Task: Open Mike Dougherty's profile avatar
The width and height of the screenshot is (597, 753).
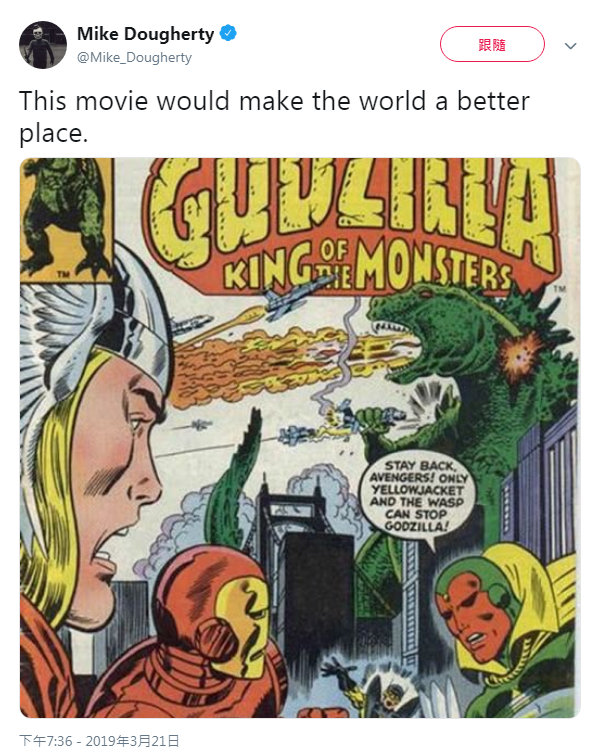Action: click(x=43, y=45)
